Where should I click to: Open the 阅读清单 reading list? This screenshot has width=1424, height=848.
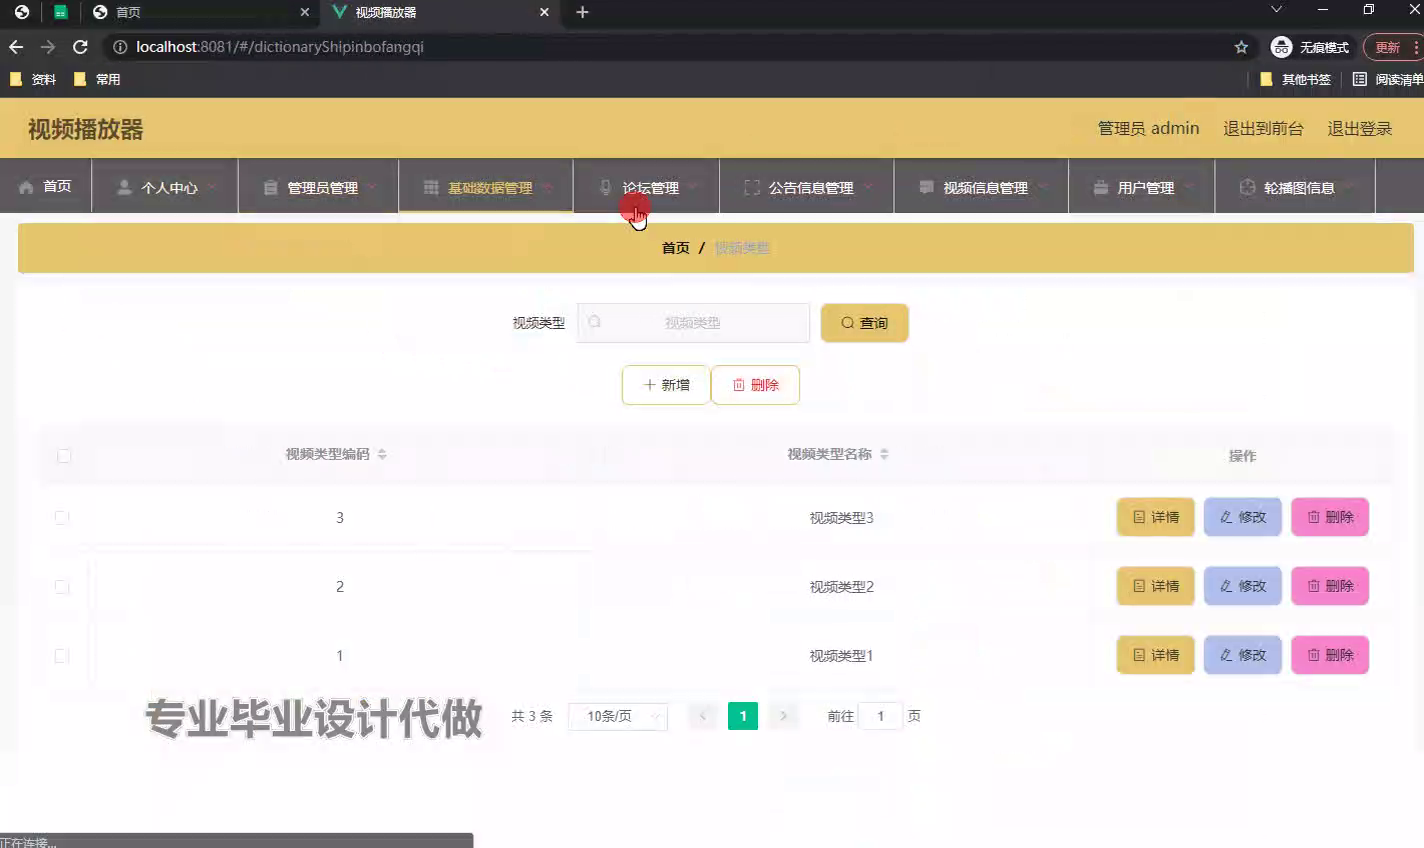coord(1388,79)
